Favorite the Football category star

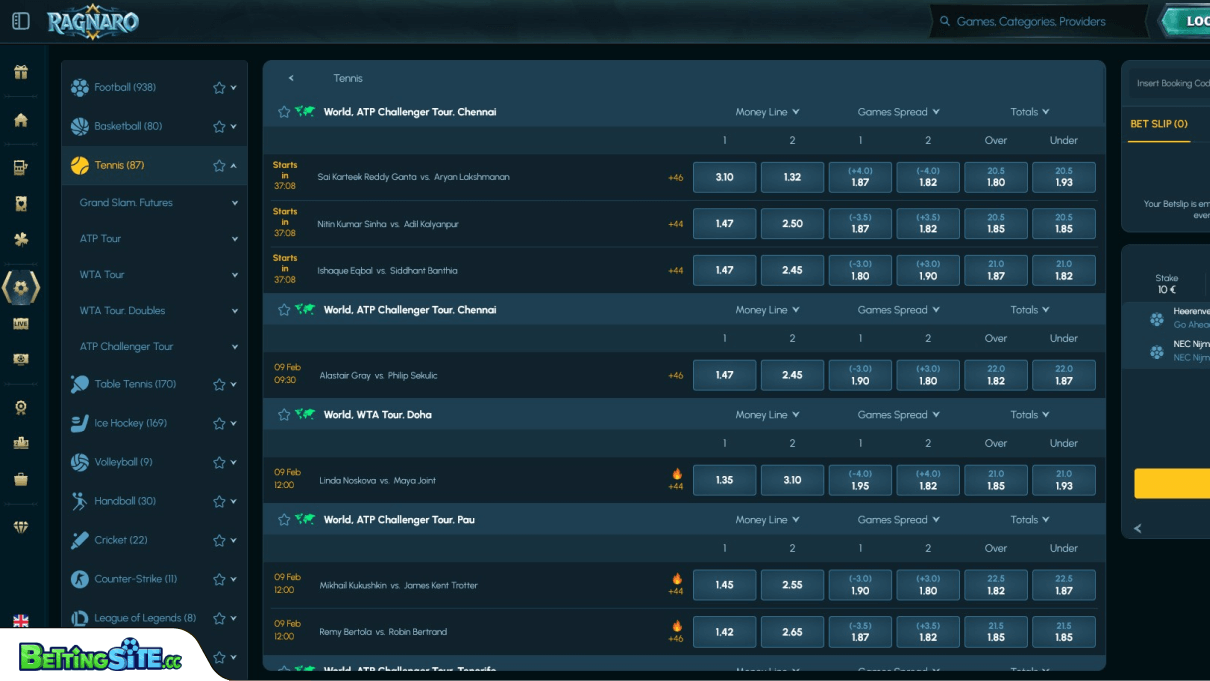point(217,87)
